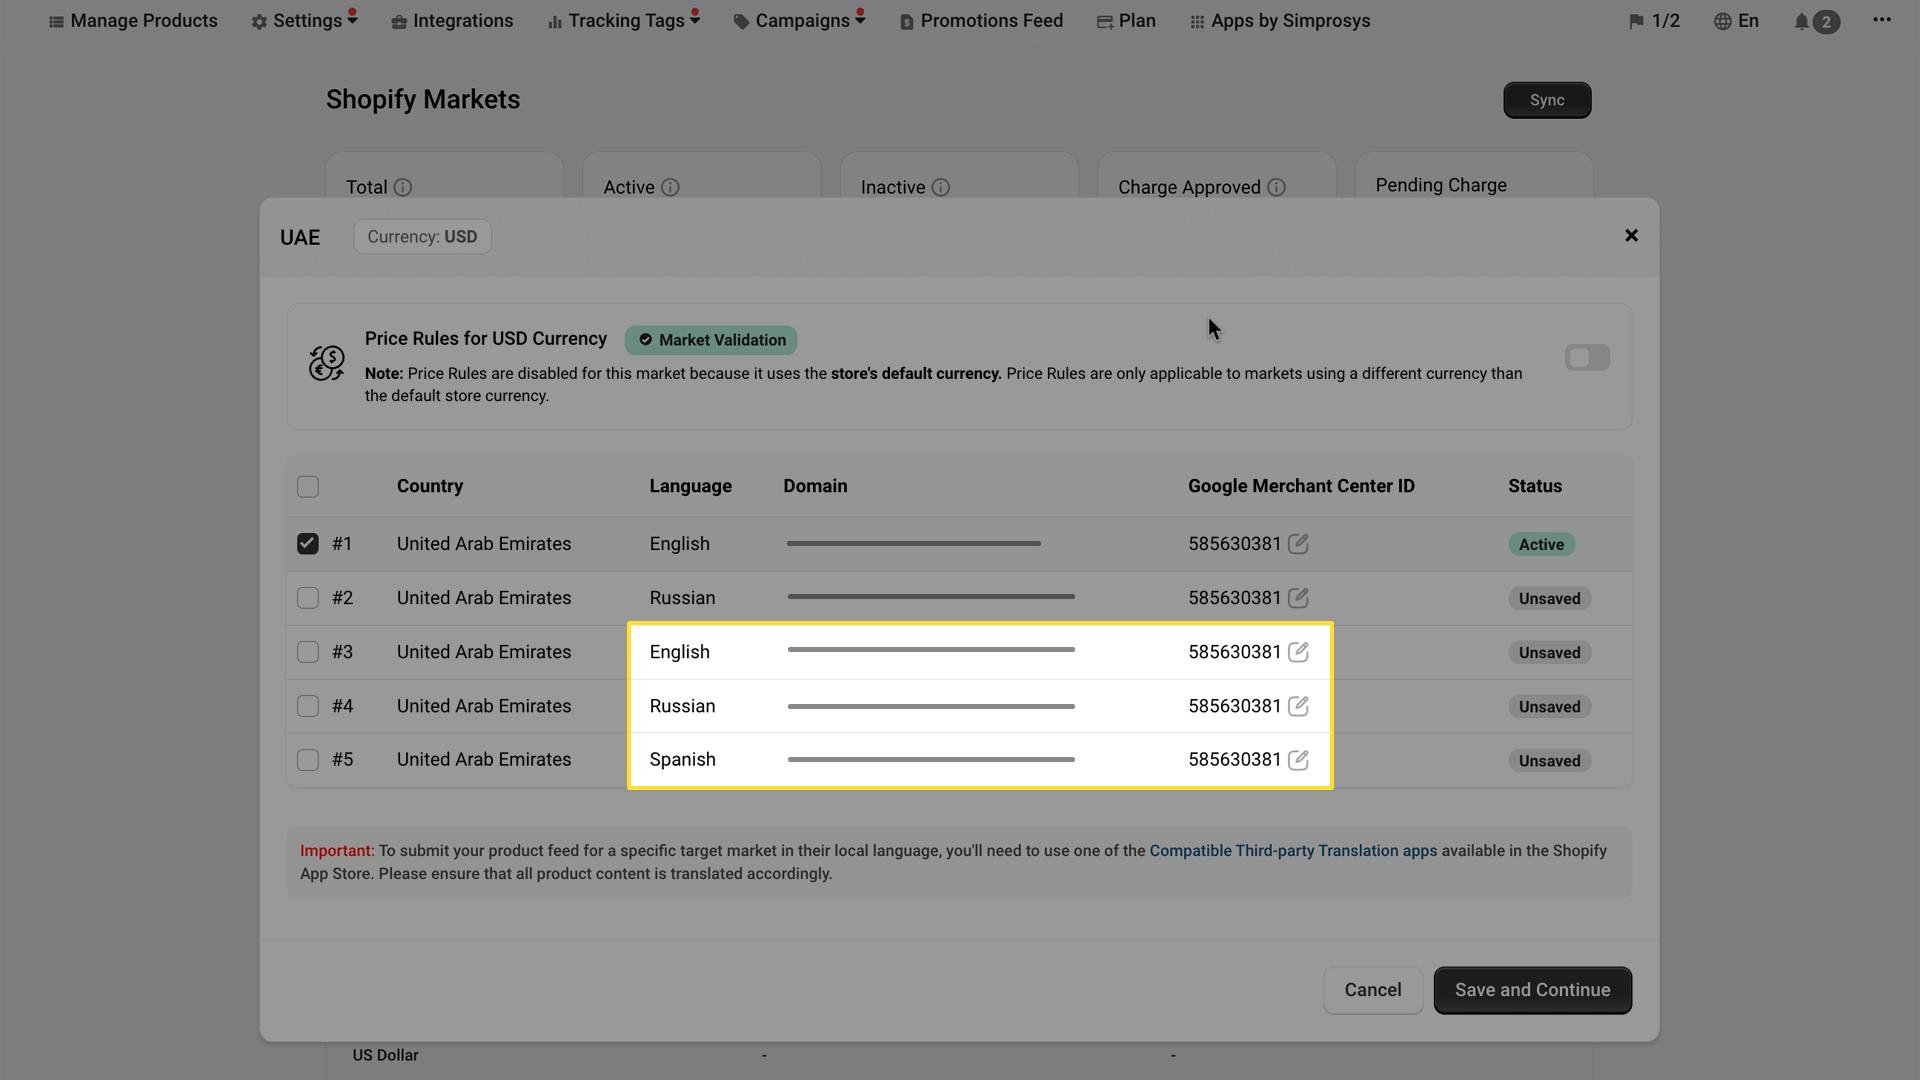The width and height of the screenshot is (1920, 1080).
Task: Click the edit pencil beside English row #1 Merchant ID
Action: coord(1298,543)
